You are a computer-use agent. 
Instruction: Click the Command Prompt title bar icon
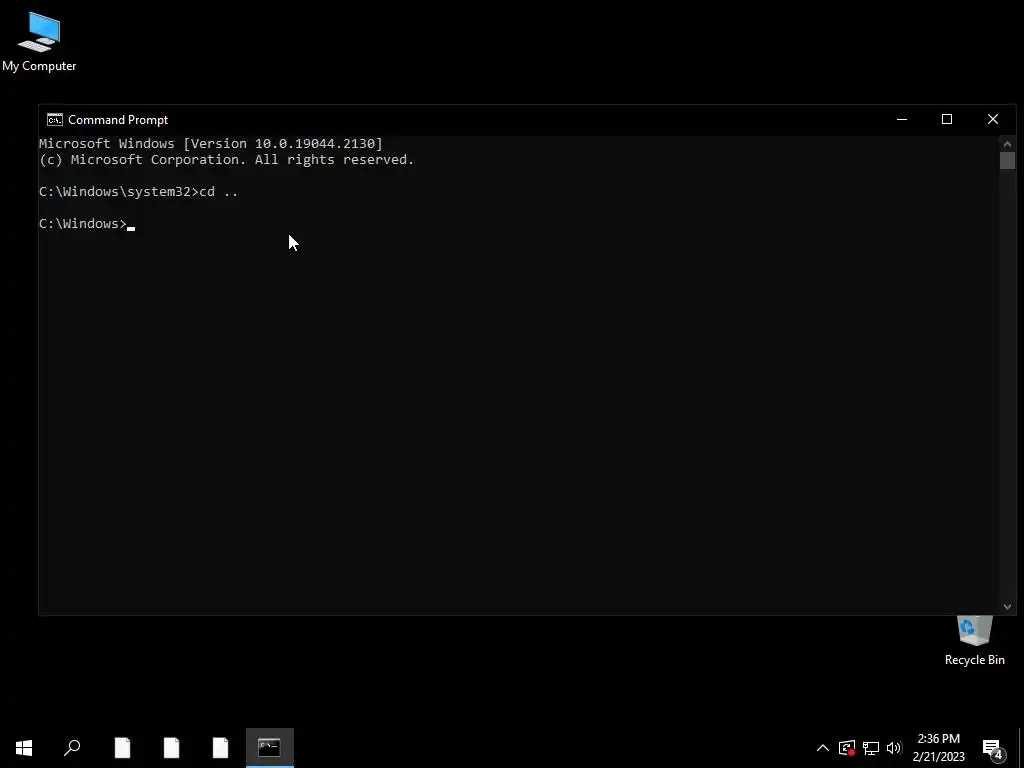[55, 120]
